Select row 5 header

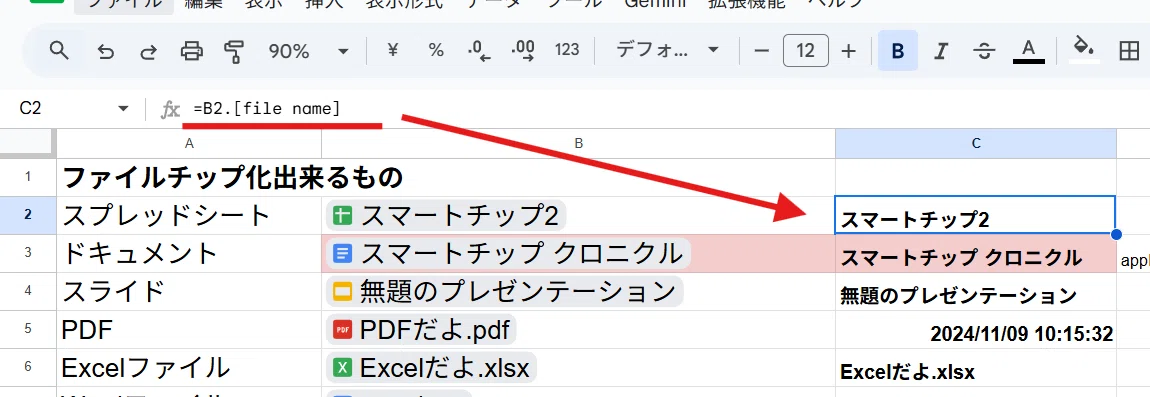tap(28, 329)
